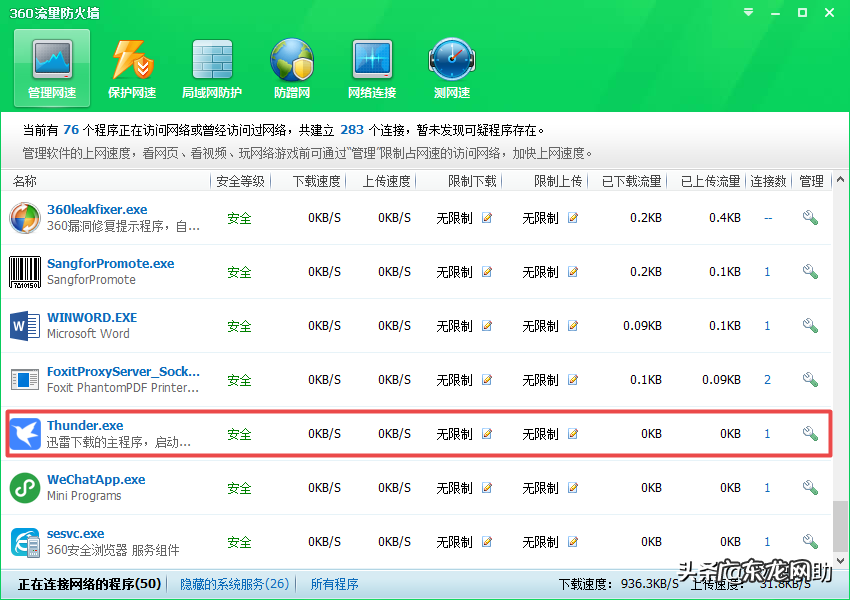Screen dimensions: 850x600
Task: Edit the download limit for sesvc.exe
Action: [x=487, y=542]
